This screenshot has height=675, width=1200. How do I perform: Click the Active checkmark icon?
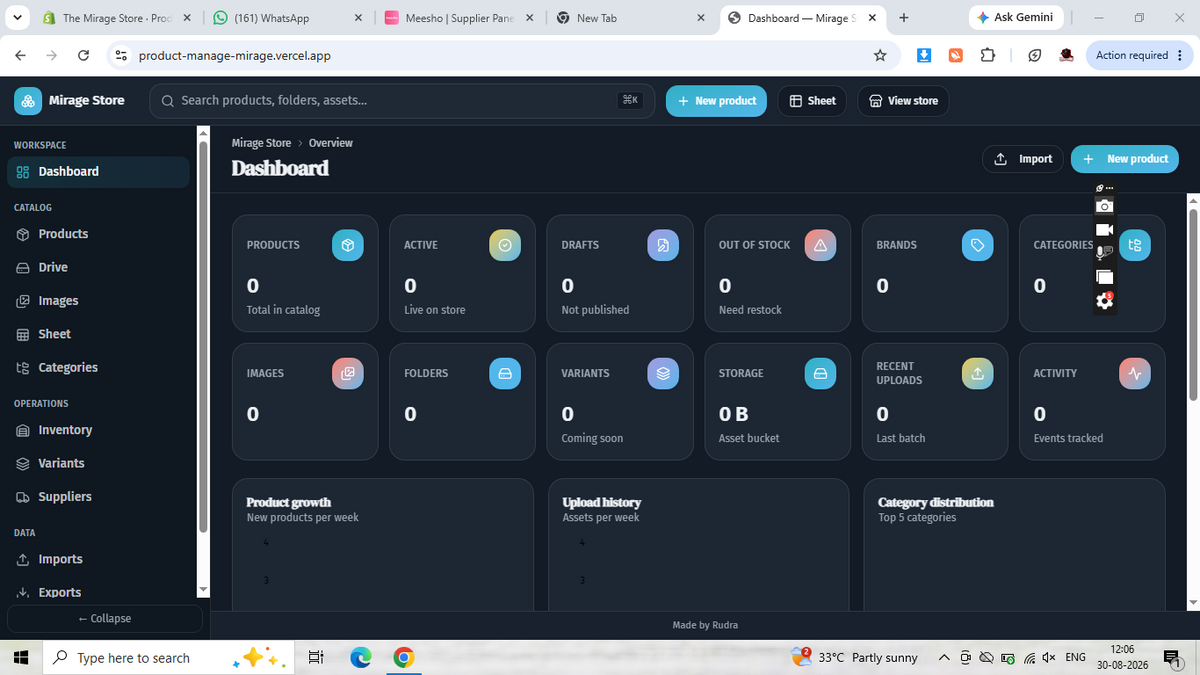[x=505, y=245]
